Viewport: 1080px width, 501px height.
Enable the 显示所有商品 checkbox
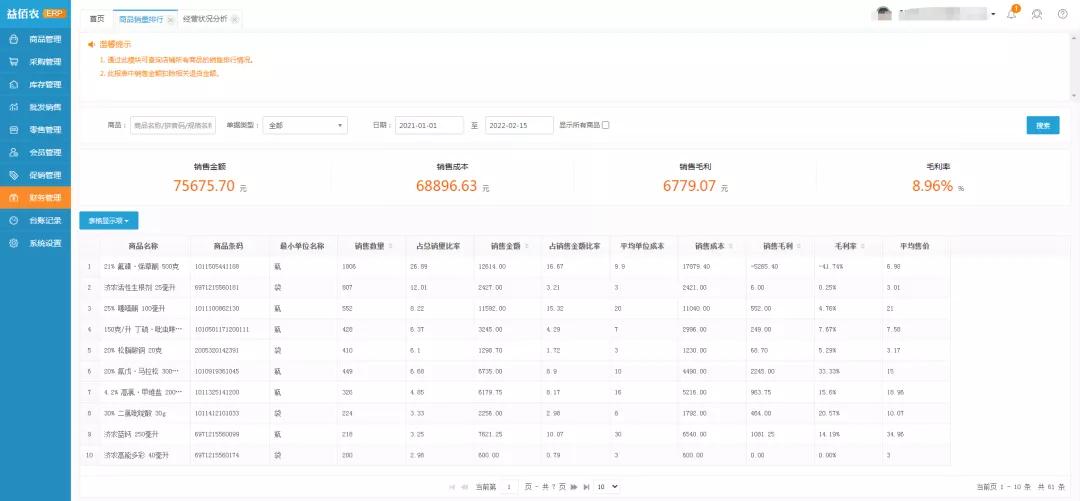pyautogui.click(x=605, y=125)
